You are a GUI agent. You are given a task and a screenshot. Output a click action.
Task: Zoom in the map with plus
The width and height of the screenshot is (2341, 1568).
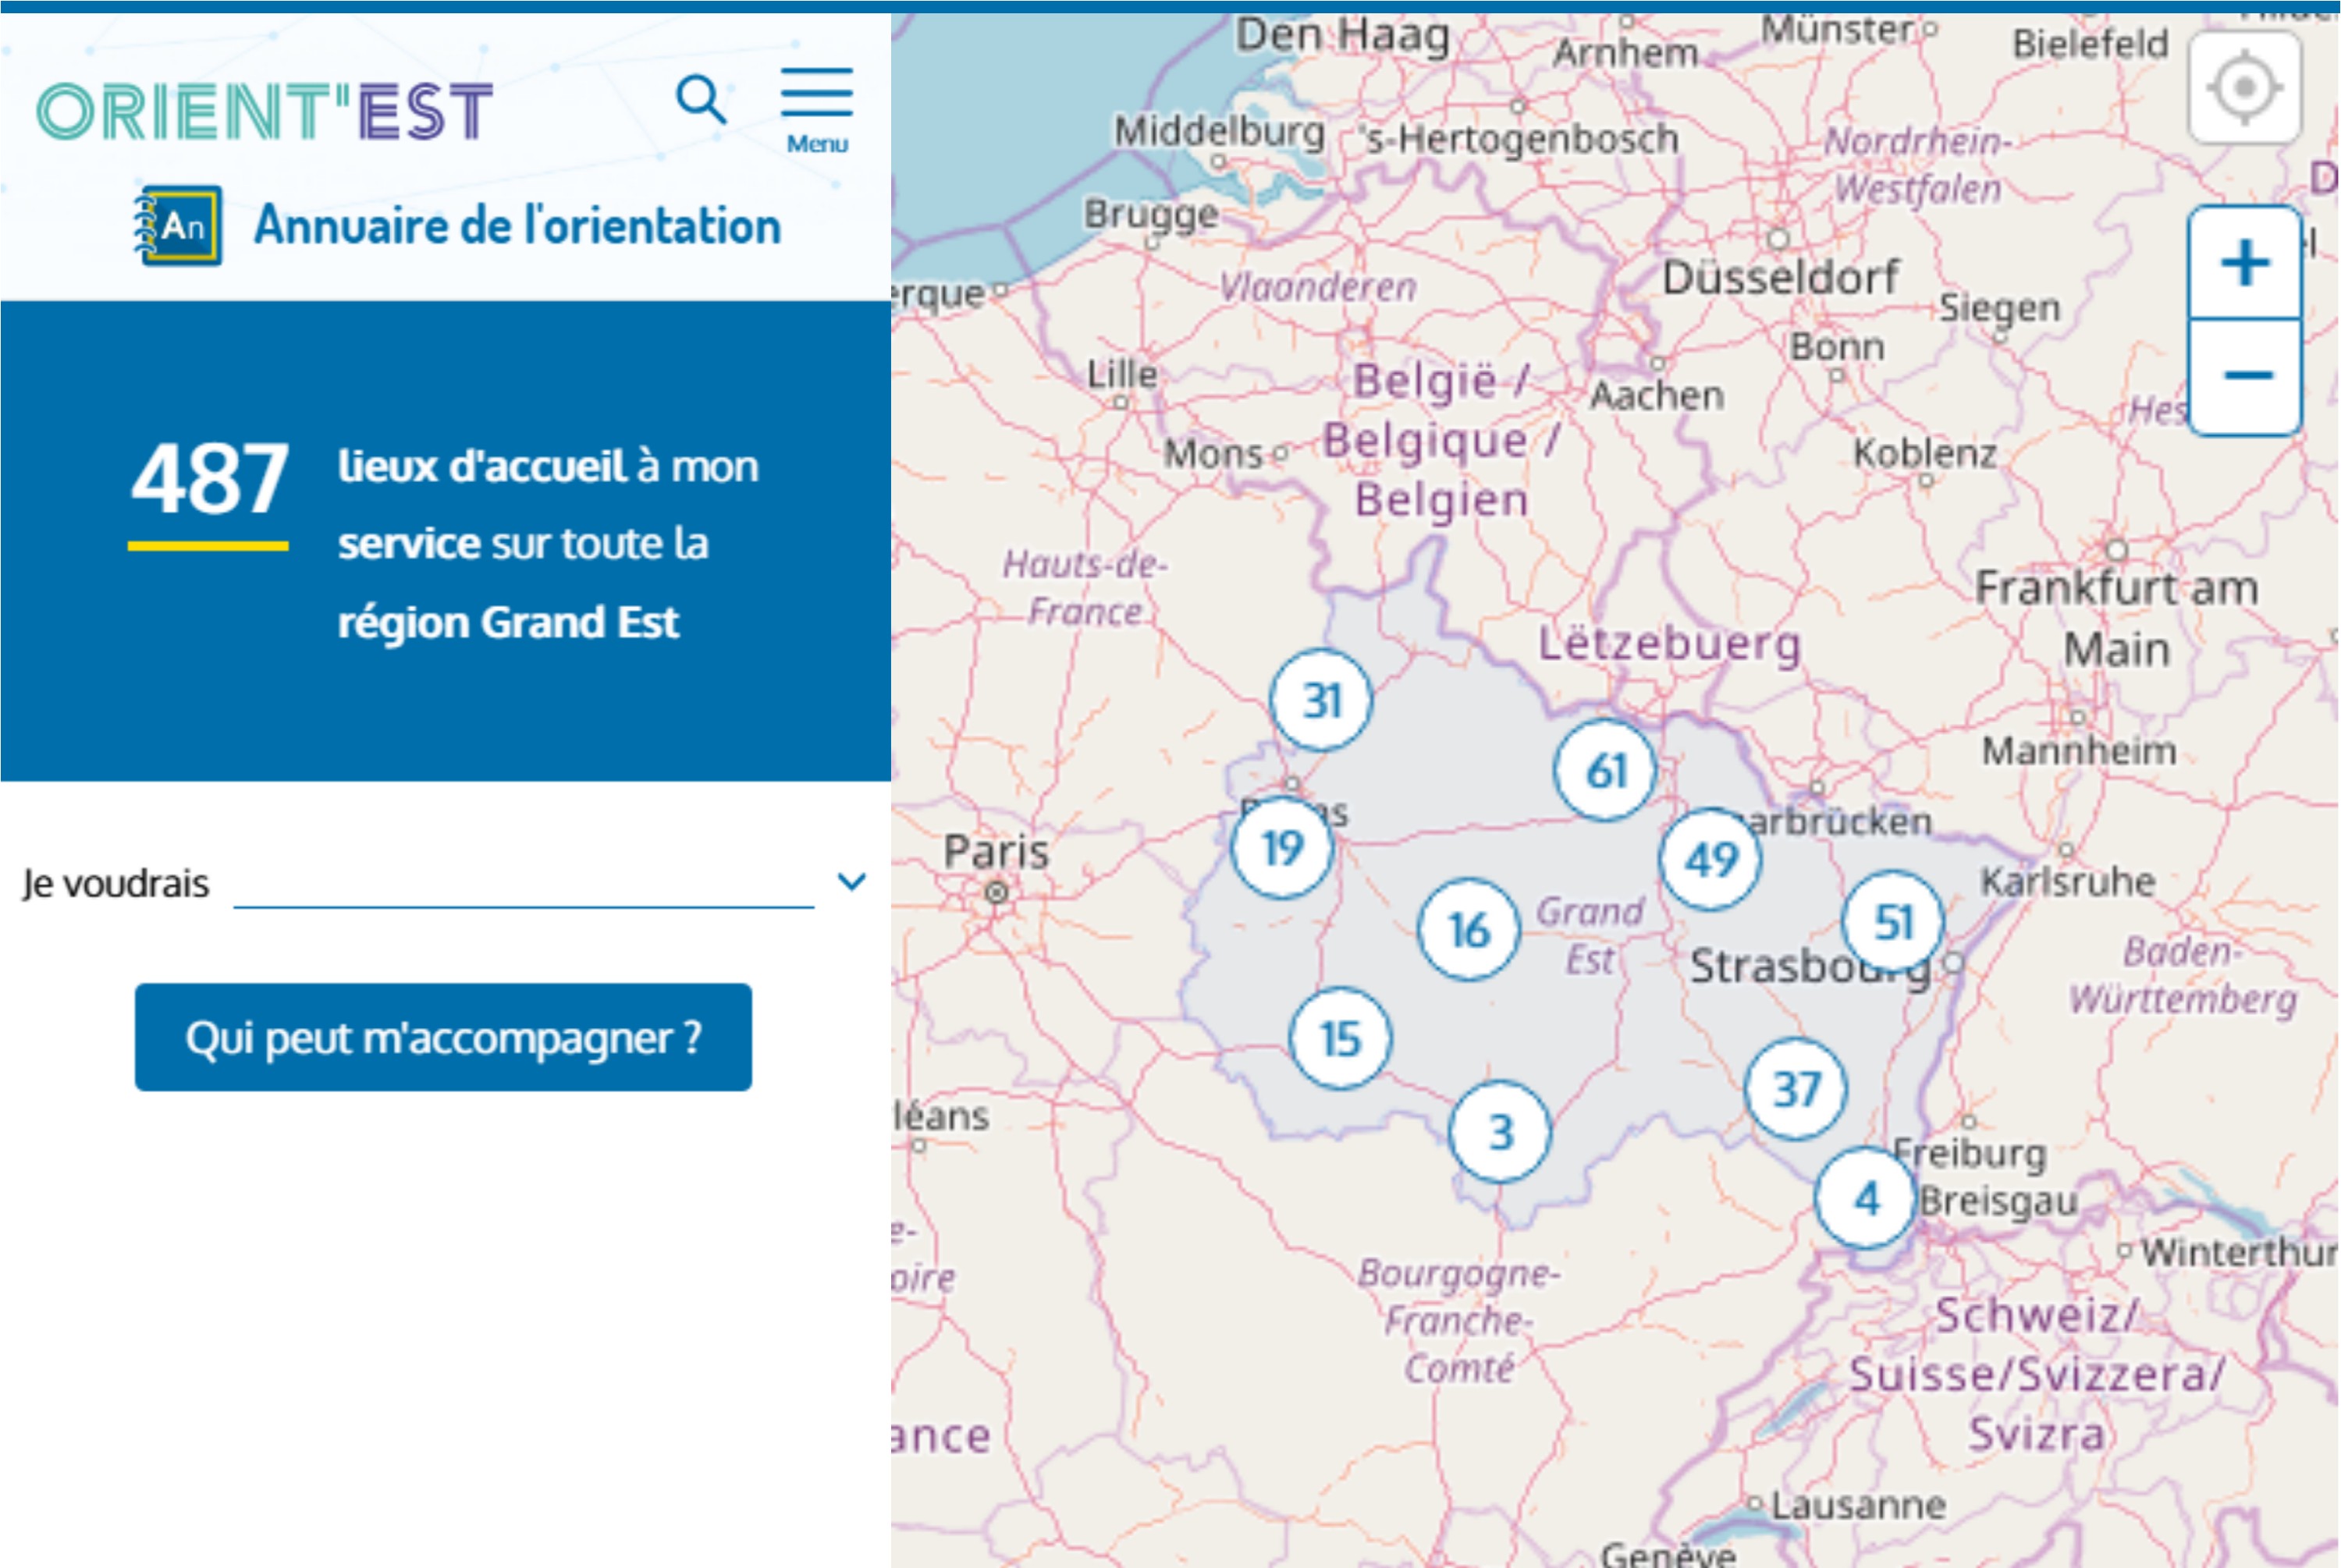tap(2245, 263)
